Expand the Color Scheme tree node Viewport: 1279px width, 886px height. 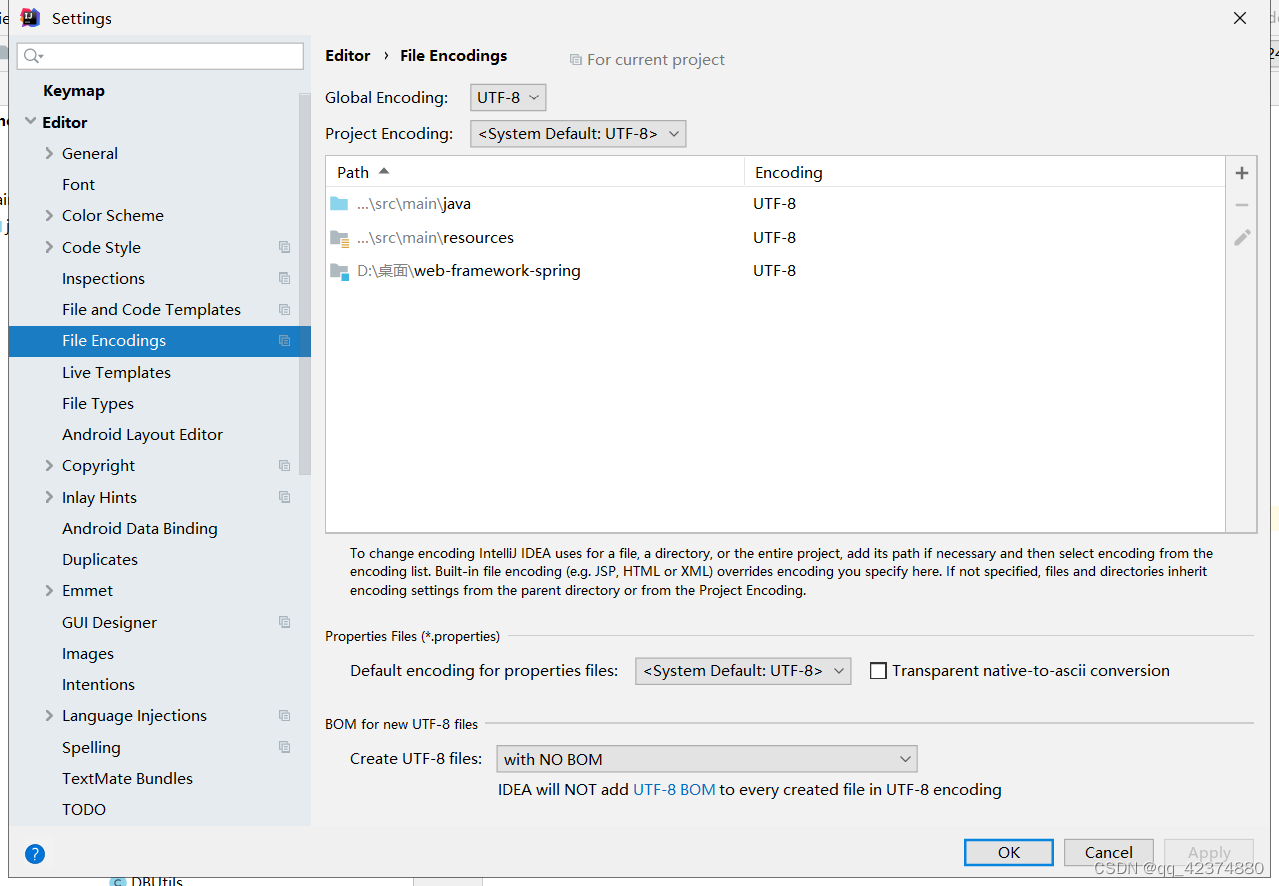(49, 216)
